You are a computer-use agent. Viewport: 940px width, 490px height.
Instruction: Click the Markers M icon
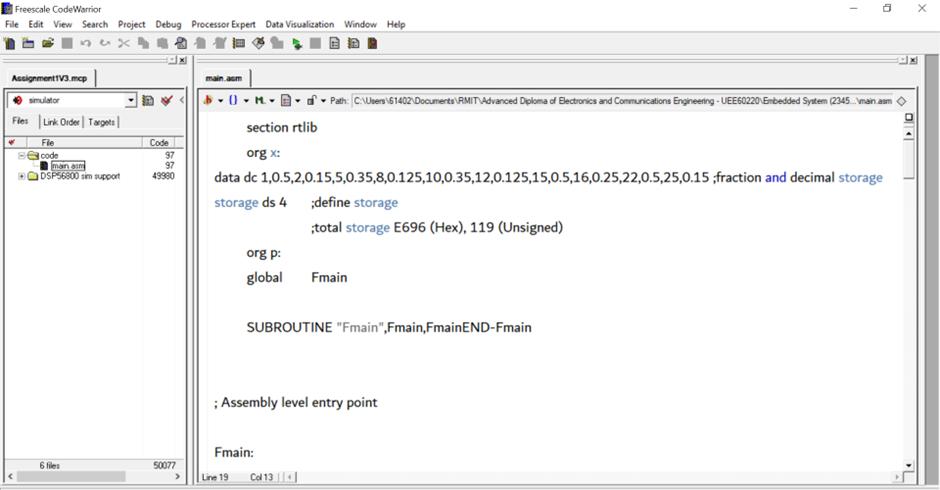[x=260, y=101]
